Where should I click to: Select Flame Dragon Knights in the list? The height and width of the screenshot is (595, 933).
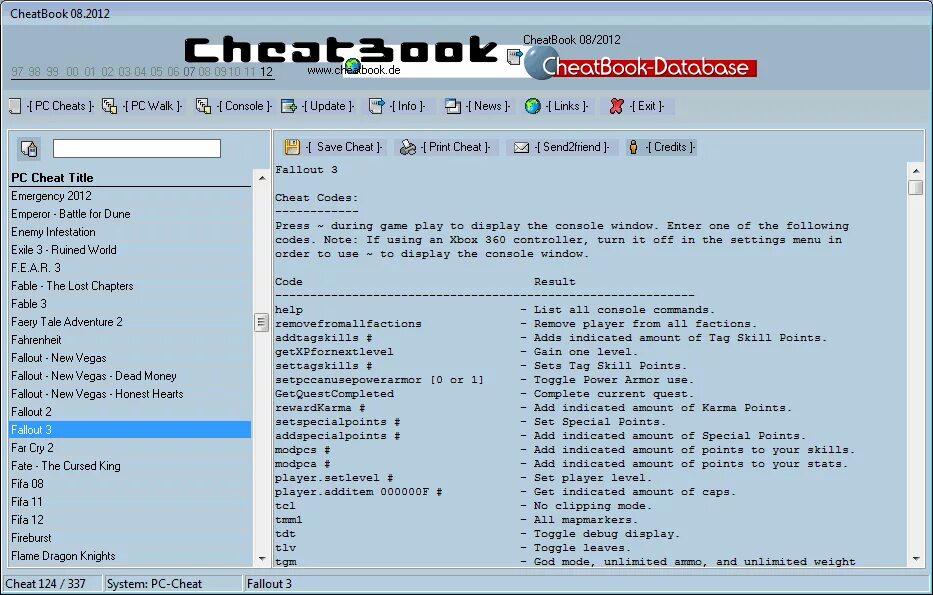130,556
